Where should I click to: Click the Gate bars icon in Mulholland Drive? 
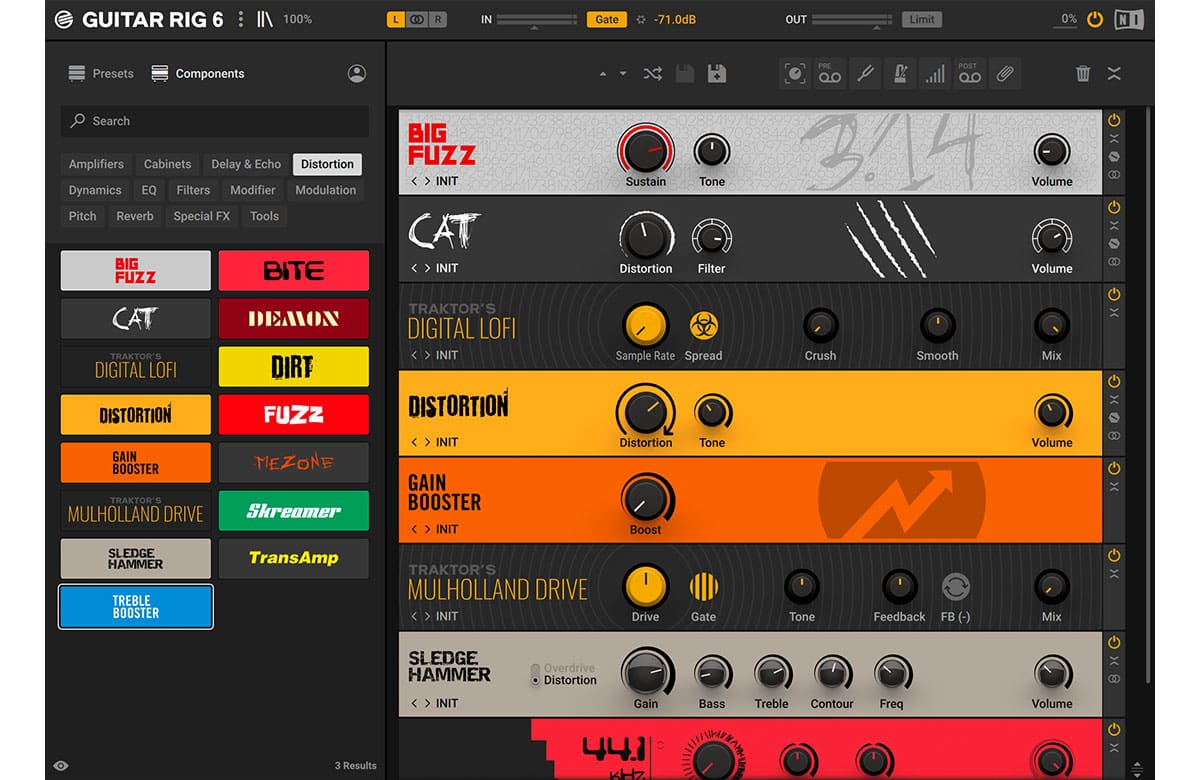[704, 587]
